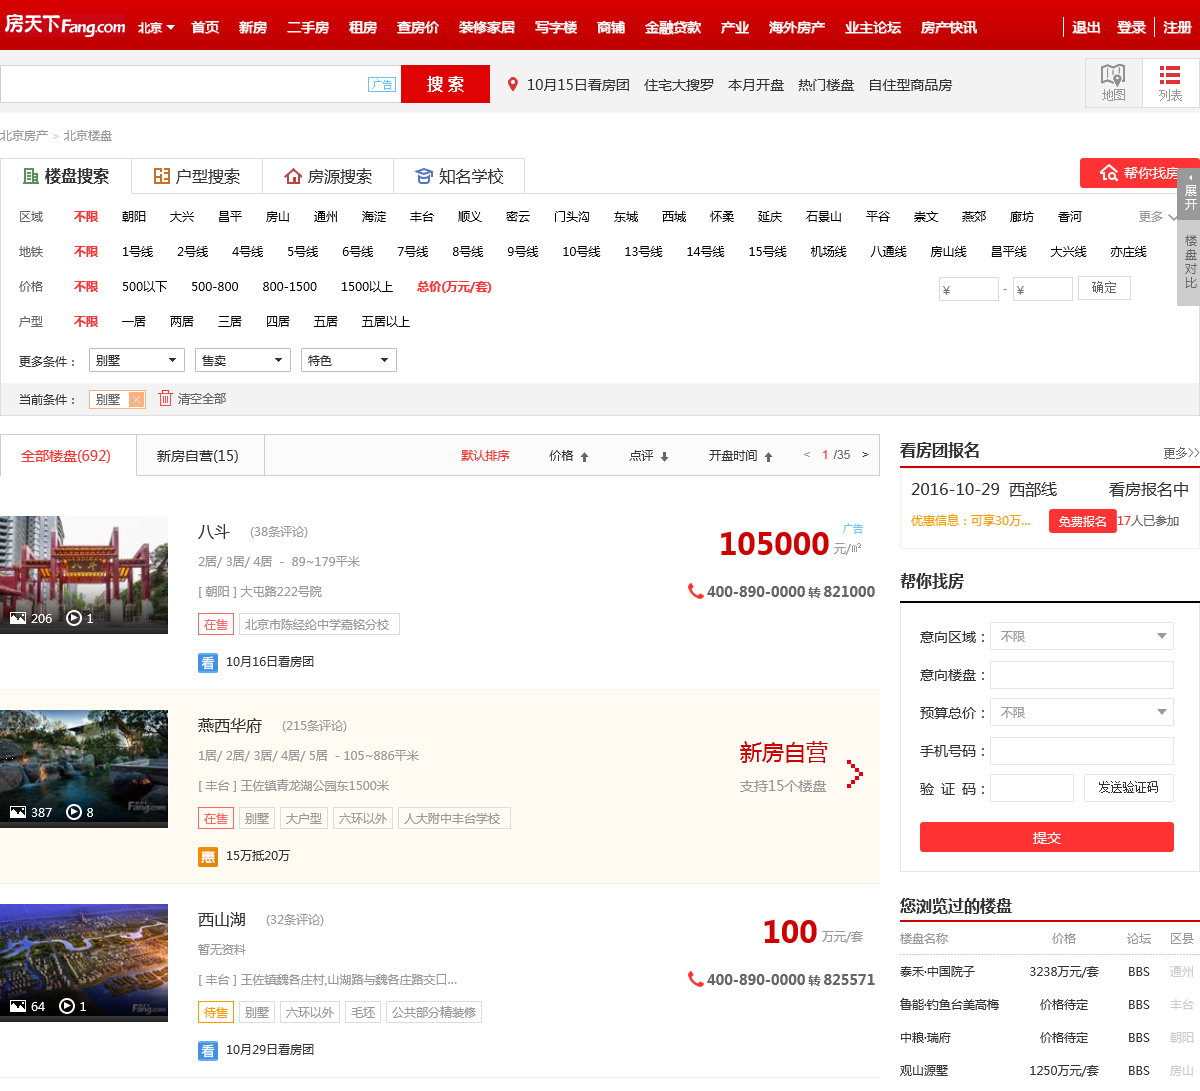This screenshot has width=1200, height=1091.
Task: Open 新房 in top navigation
Action: point(253,28)
